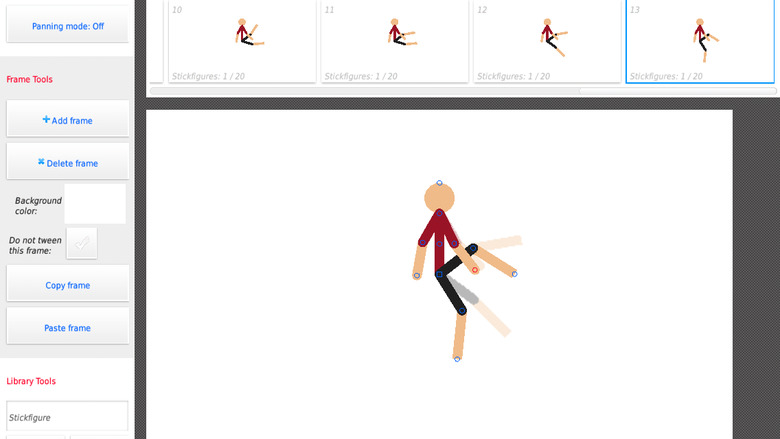Image resolution: width=780 pixels, height=439 pixels.
Task: Open the Background color swatch
Action: point(95,204)
